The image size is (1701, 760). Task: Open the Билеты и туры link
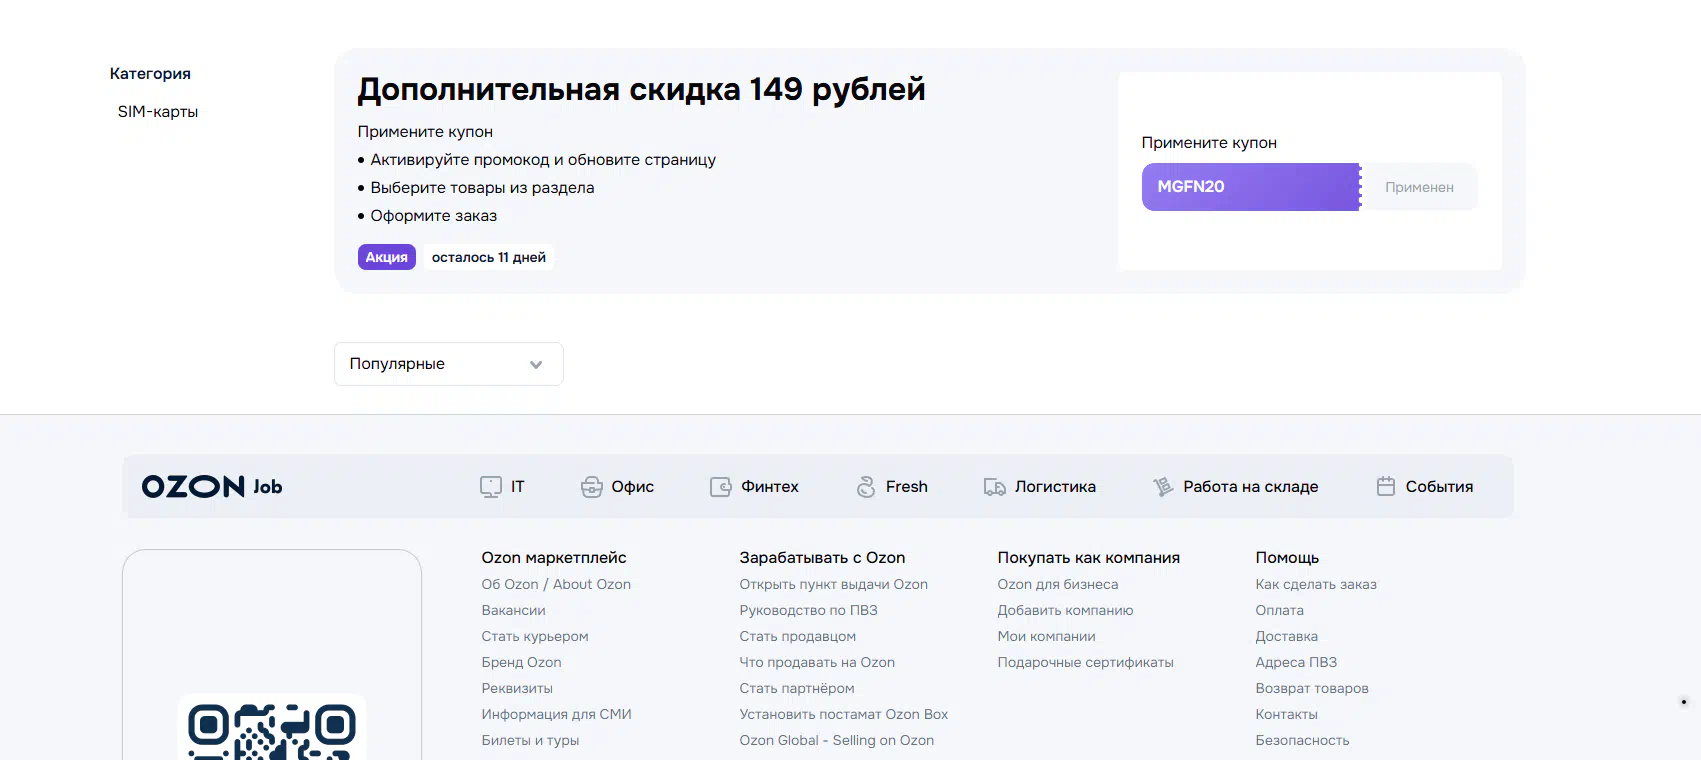pyautogui.click(x=530, y=741)
